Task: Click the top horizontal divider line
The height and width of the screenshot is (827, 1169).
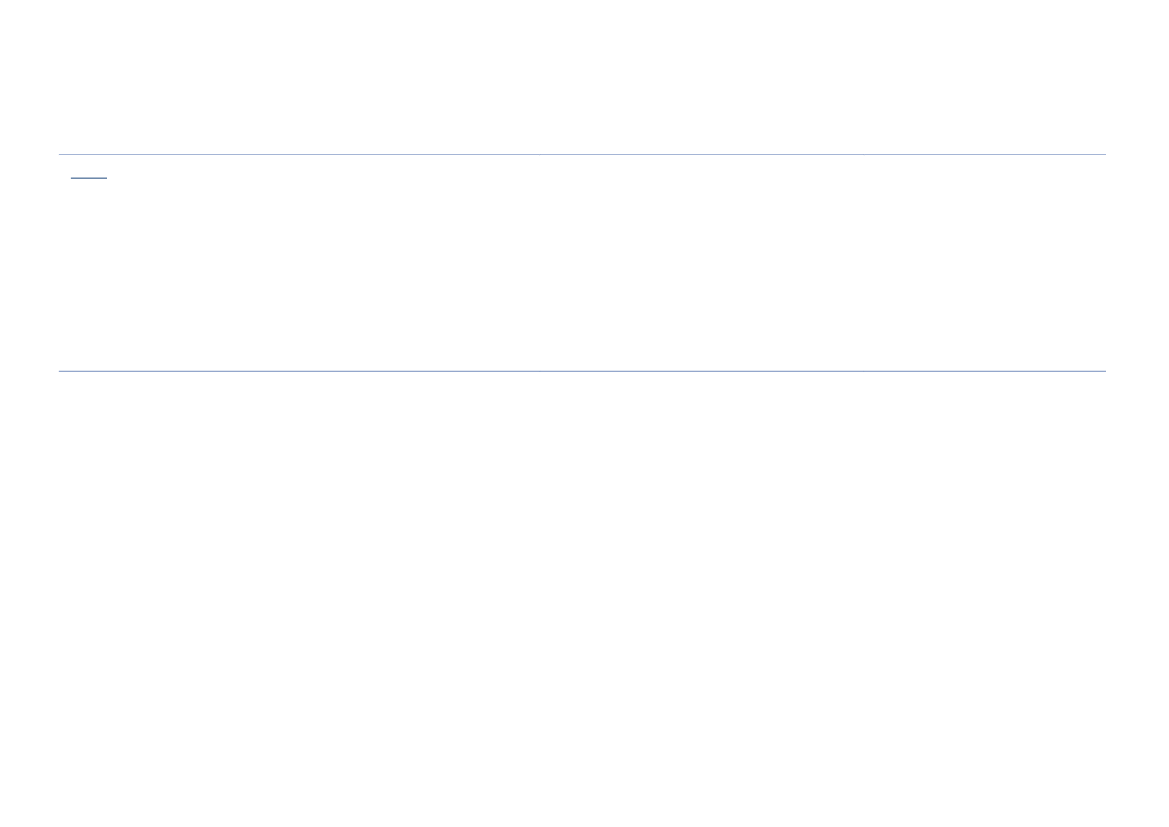Action: point(582,154)
